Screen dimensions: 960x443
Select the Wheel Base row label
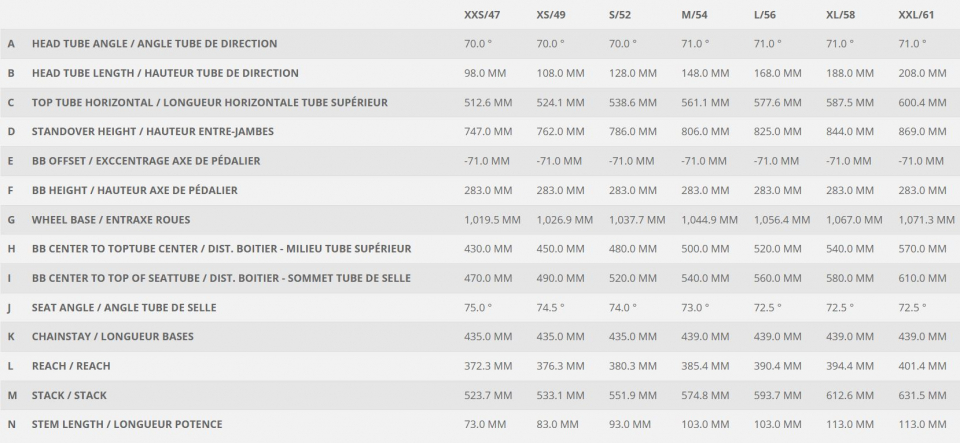coord(111,220)
